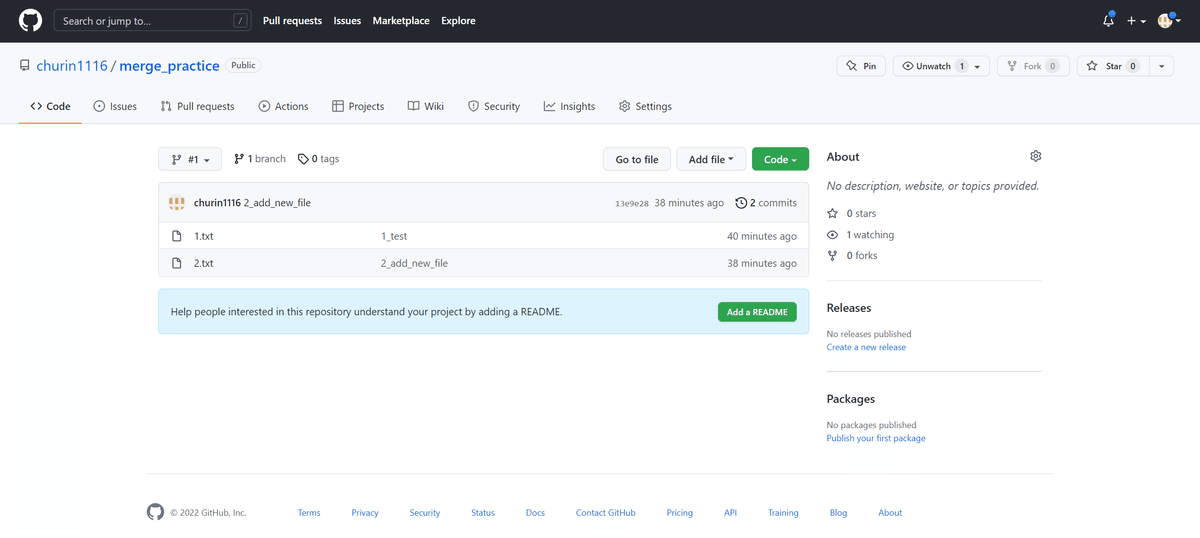Click the Go to file button
This screenshot has width=1200, height=538.
point(637,159)
